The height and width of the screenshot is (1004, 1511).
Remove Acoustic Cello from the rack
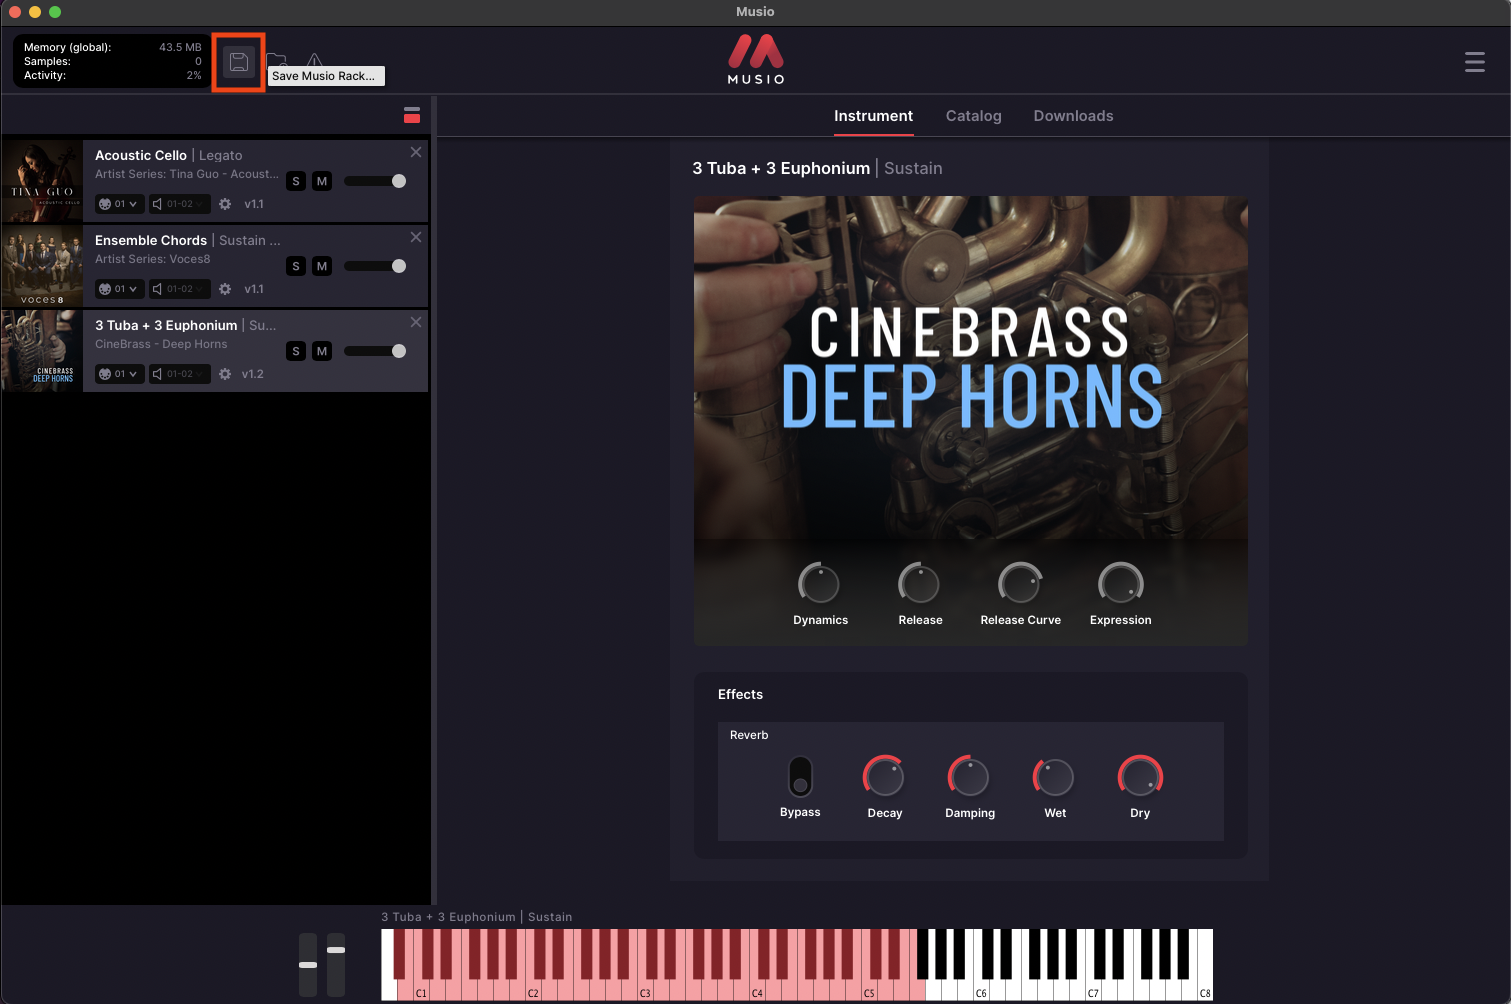(x=416, y=152)
